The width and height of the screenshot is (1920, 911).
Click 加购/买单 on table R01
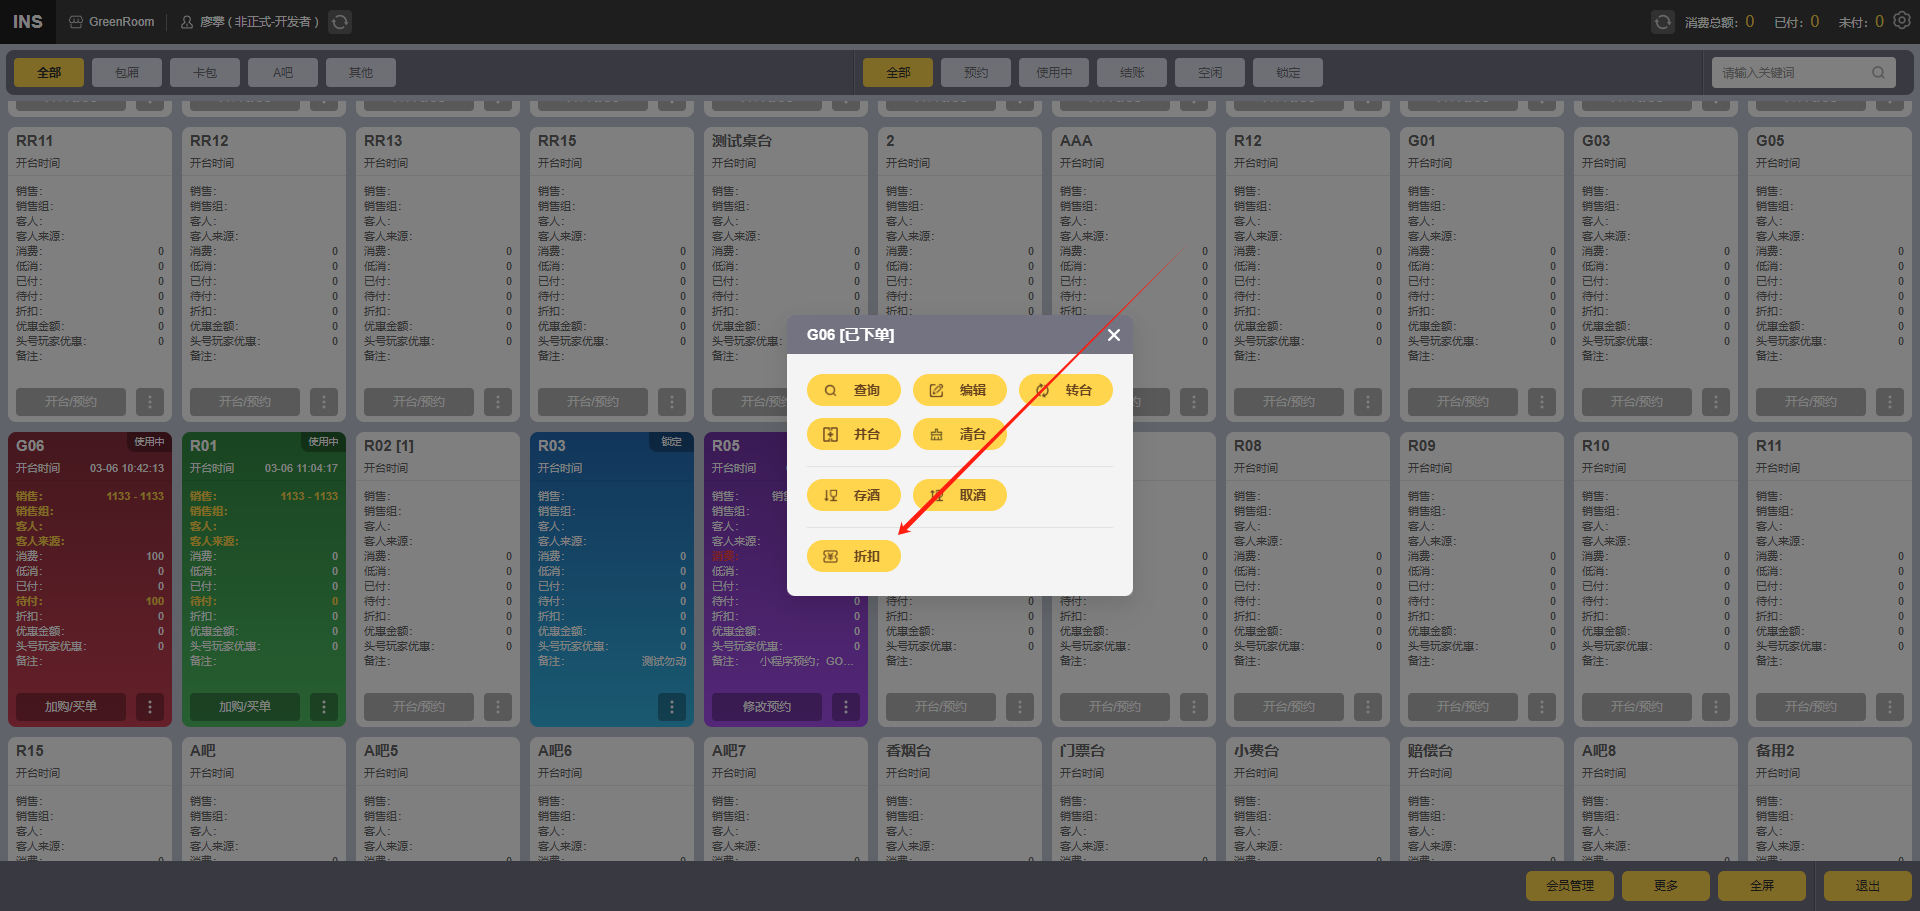click(245, 707)
